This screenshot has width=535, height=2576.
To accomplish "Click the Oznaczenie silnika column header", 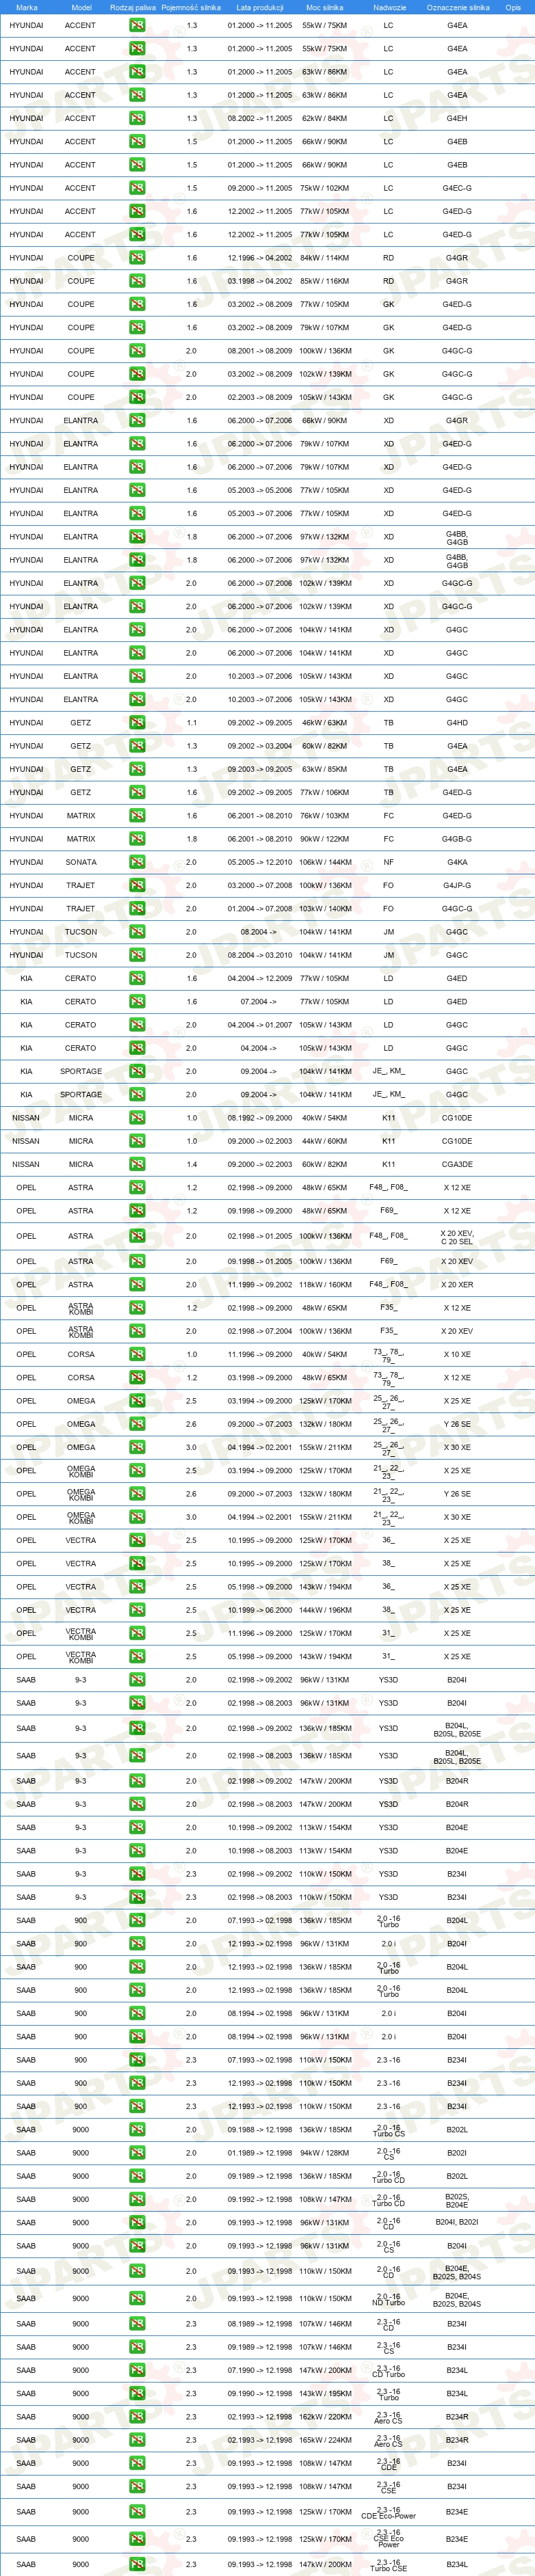I will click(457, 7).
